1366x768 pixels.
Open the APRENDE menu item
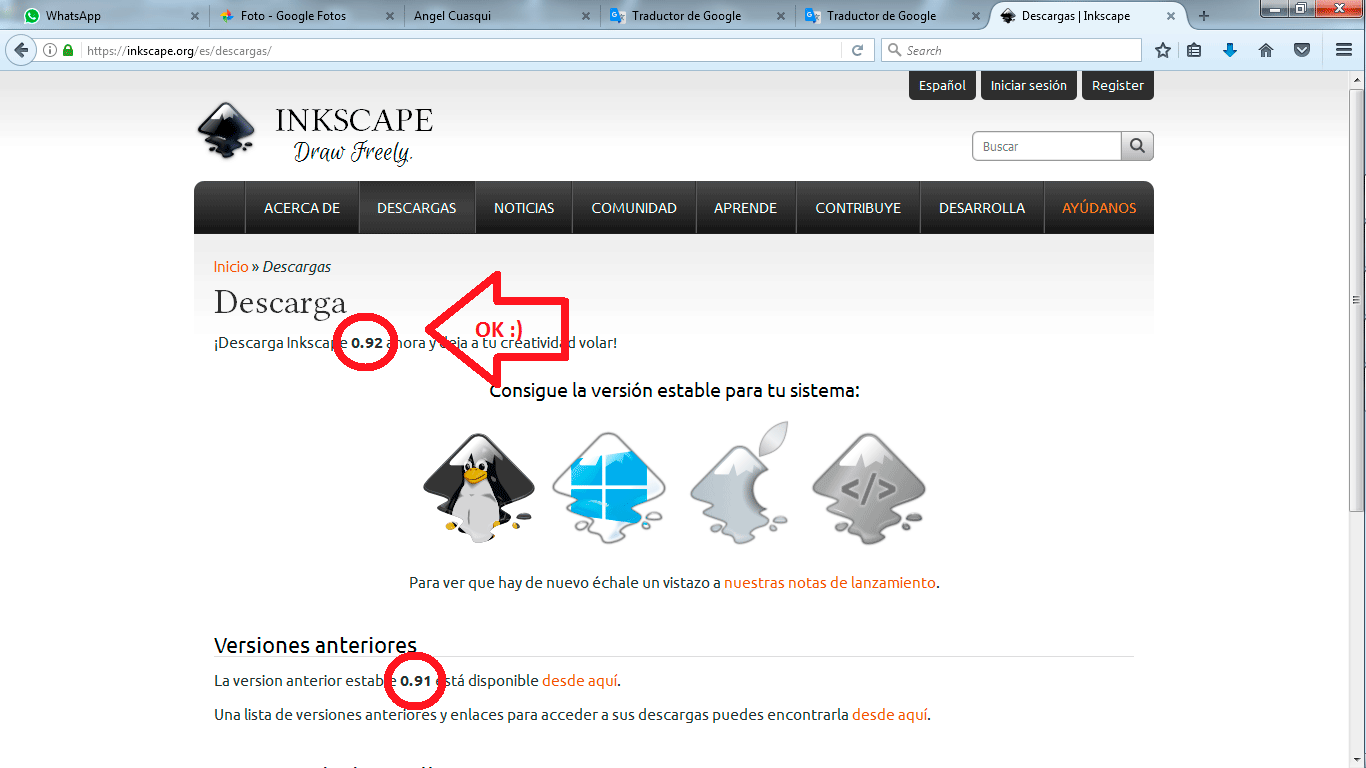pyautogui.click(x=746, y=208)
